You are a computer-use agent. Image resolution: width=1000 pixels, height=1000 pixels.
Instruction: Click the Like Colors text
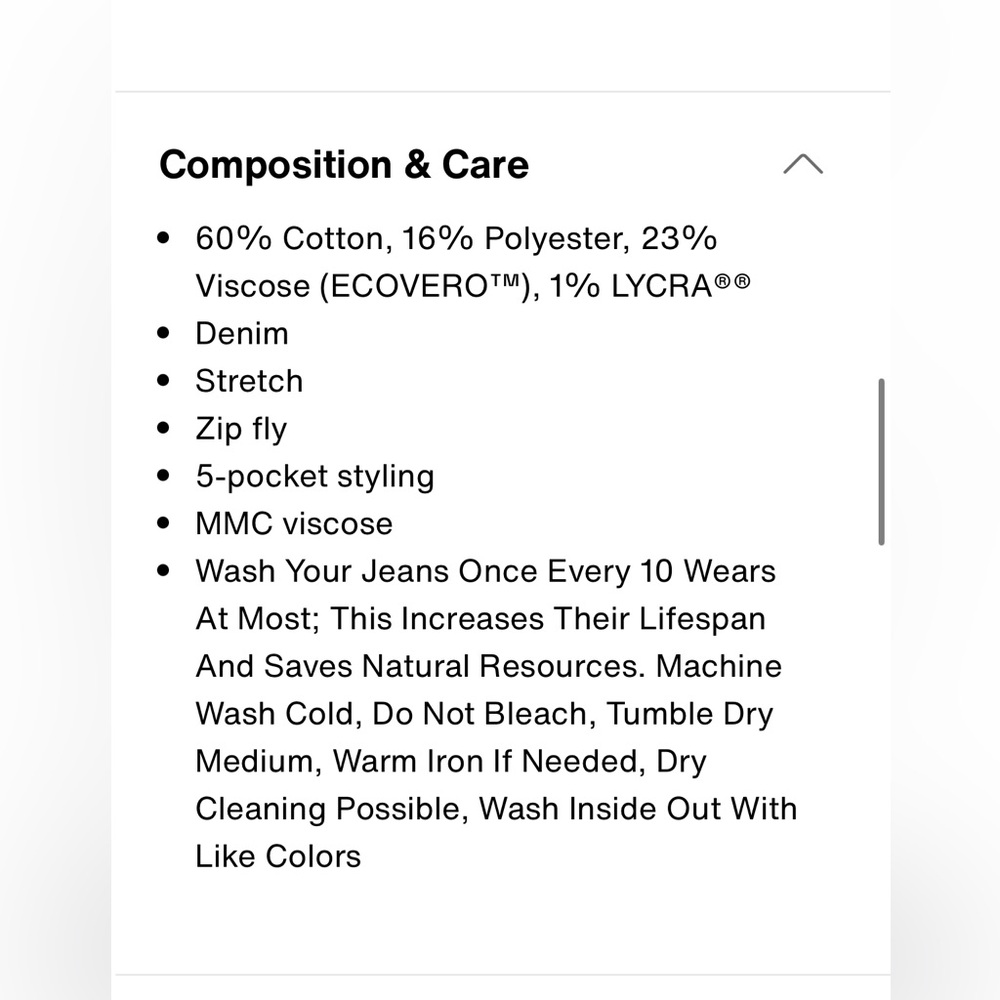tap(278, 857)
